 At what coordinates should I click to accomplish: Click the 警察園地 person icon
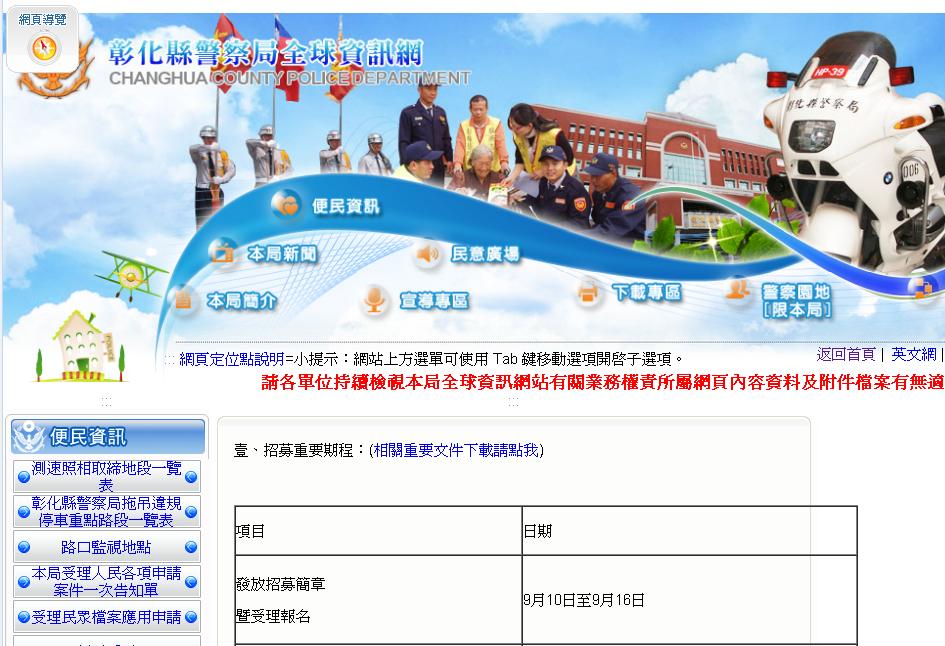[737, 290]
